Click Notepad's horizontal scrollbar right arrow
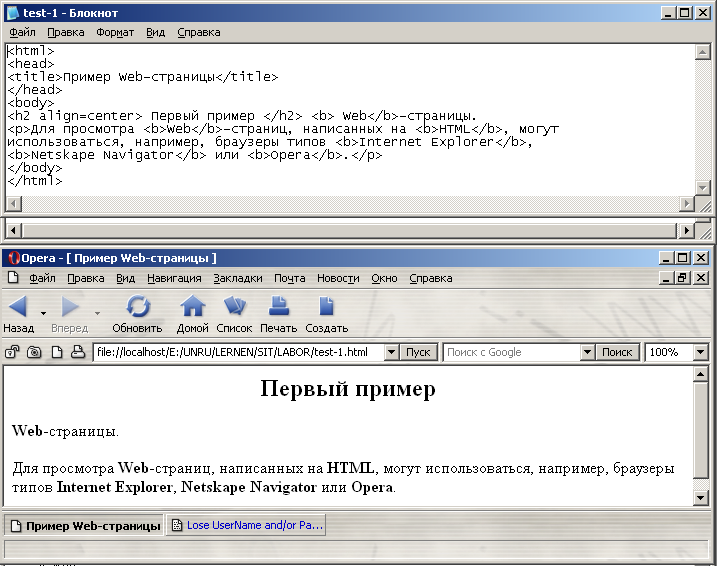 tap(686, 203)
